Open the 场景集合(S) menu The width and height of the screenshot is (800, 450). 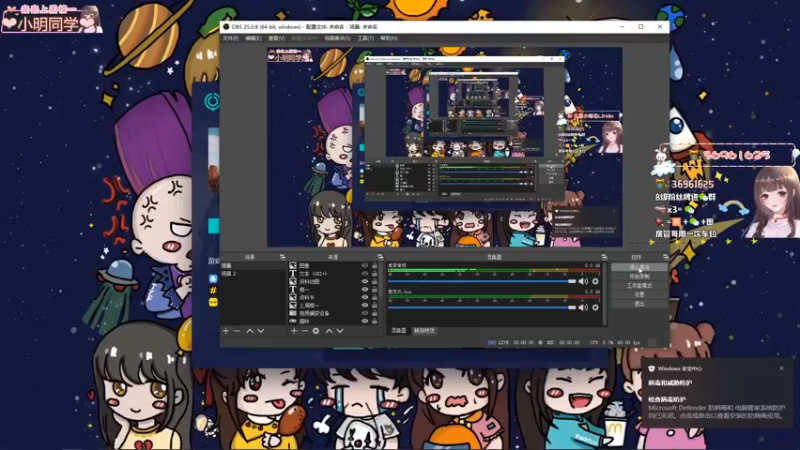click(337, 38)
